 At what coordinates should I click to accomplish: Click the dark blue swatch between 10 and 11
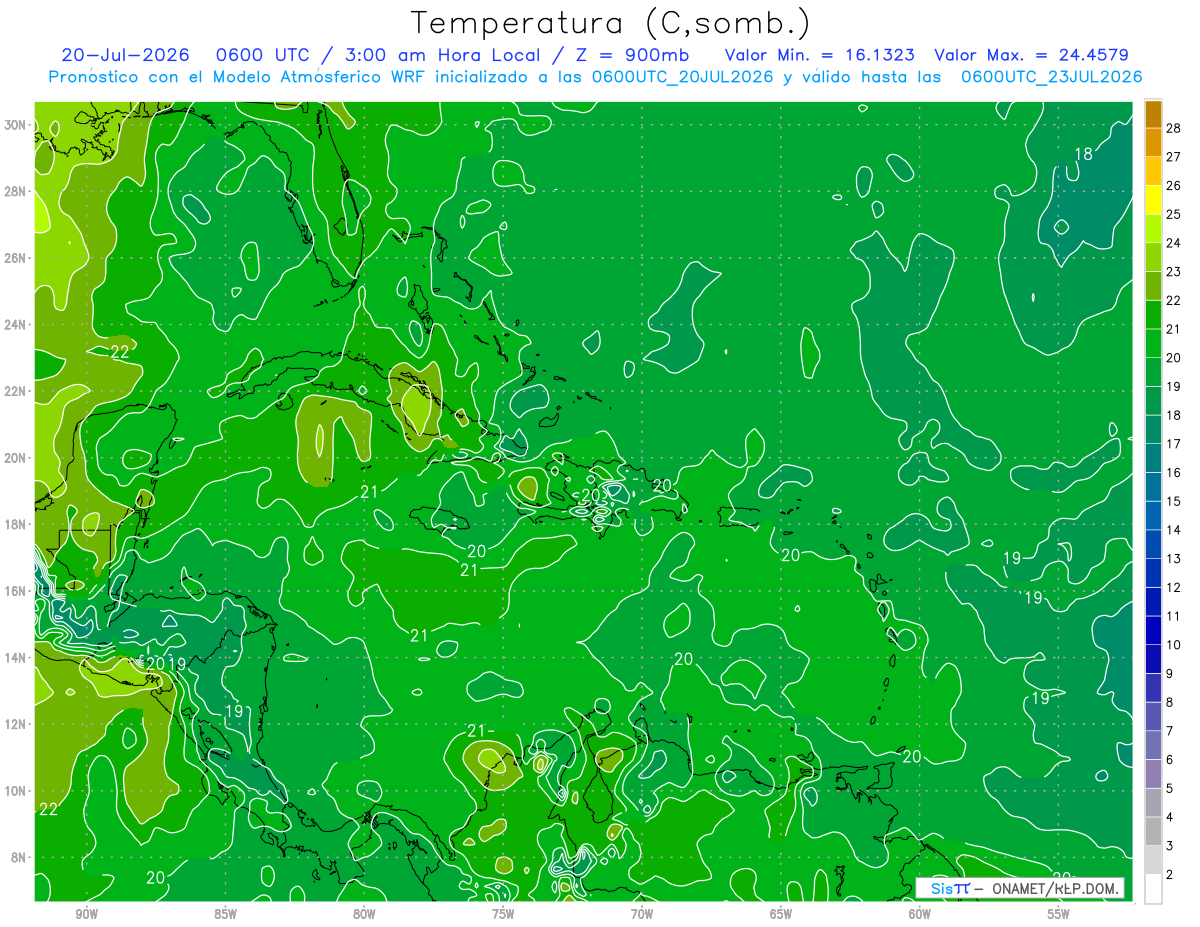pyautogui.click(x=1153, y=630)
